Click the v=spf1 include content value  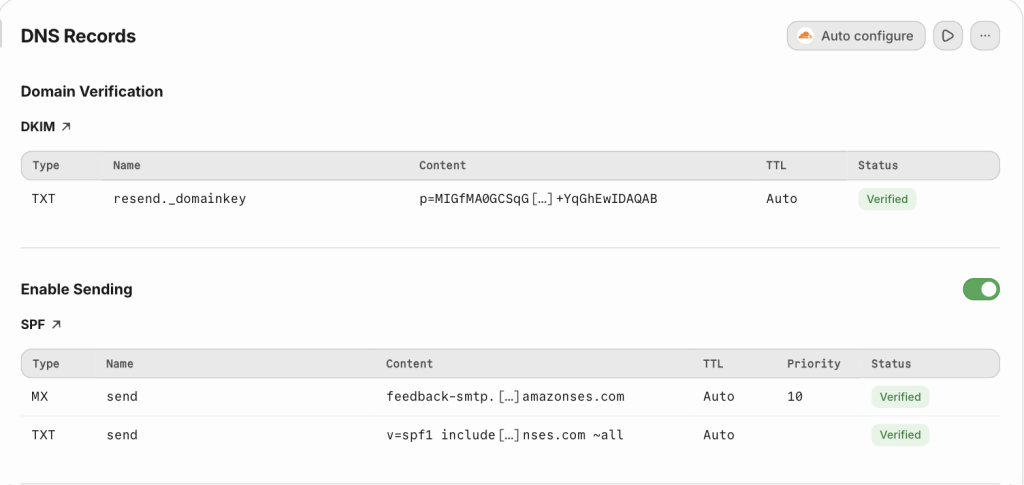click(505, 435)
